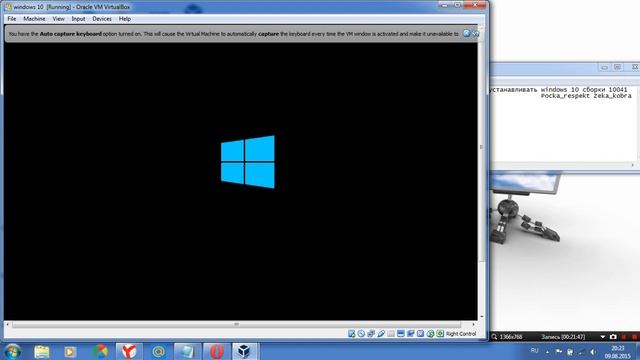Viewport: 640px width, 360px height.
Task: Take a snapshot with the recorder camera icon
Action: click(613, 337)
